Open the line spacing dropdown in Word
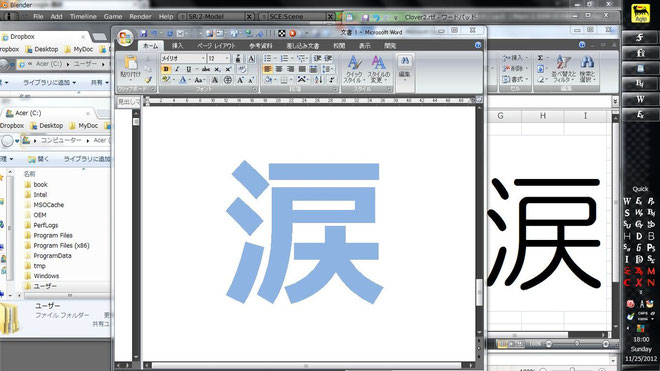Screen dimensions: 660x371 point(327,69)
